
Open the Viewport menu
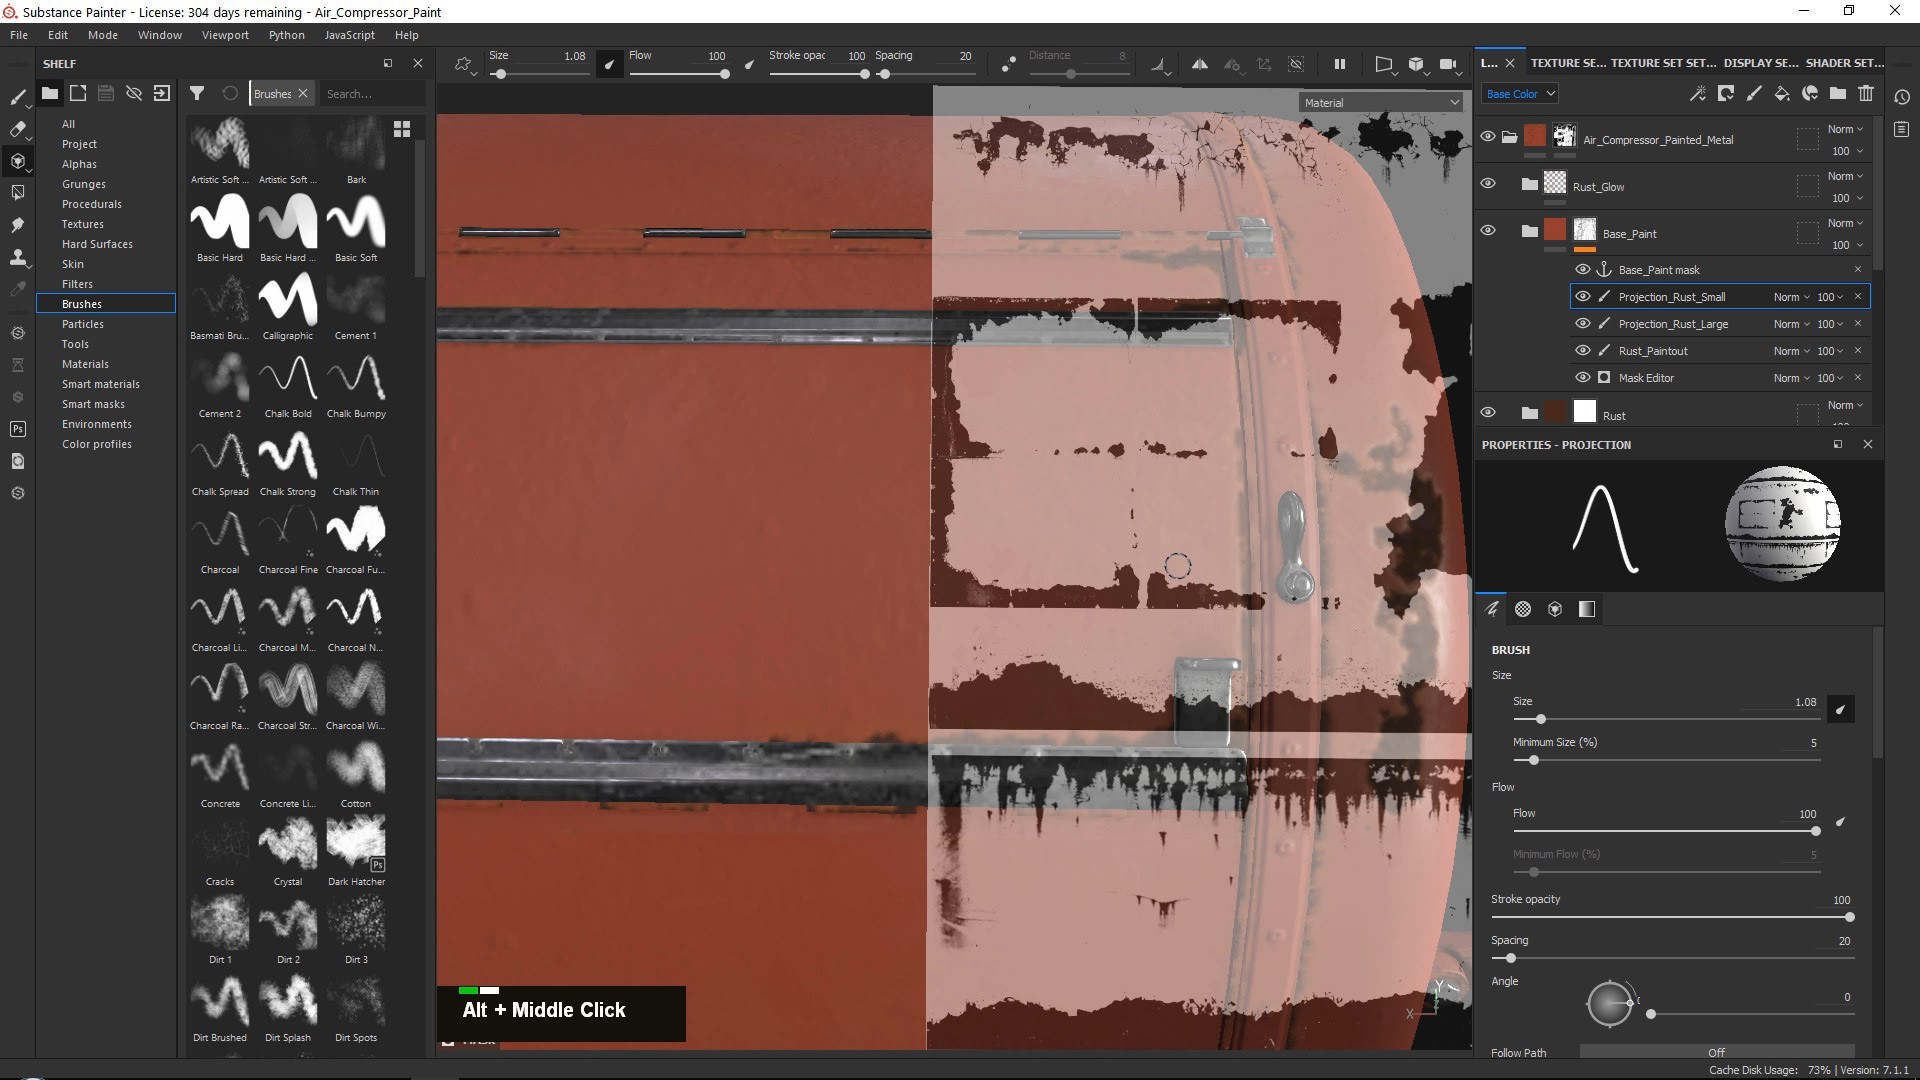coord(225,35)
